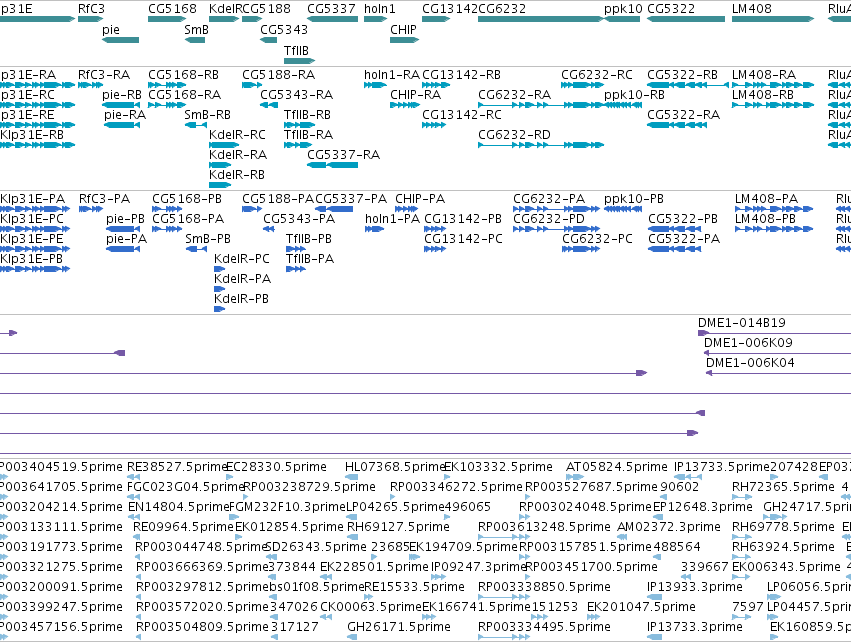Viewport: 851px width, 642px height.
Task: Click the CG5343 gene glyph
Action: coord(269,40)
